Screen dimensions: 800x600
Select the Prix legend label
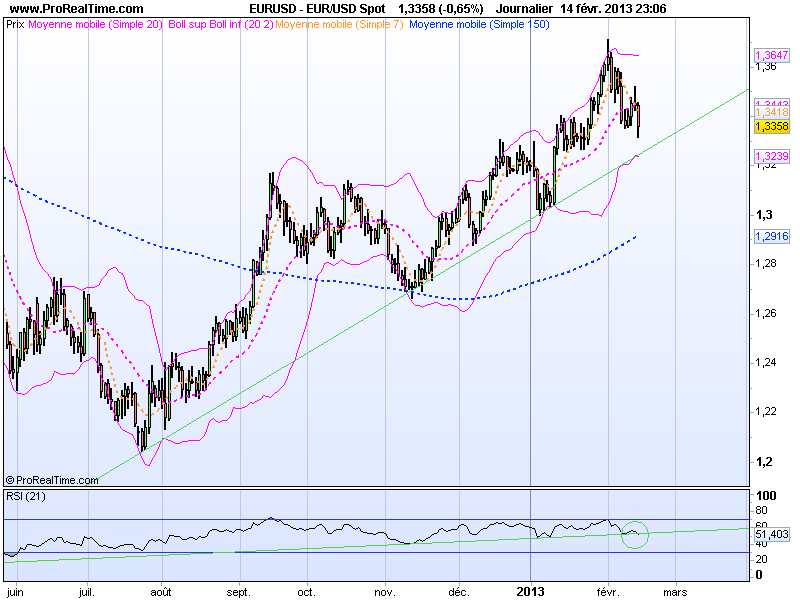click(15, 24)
